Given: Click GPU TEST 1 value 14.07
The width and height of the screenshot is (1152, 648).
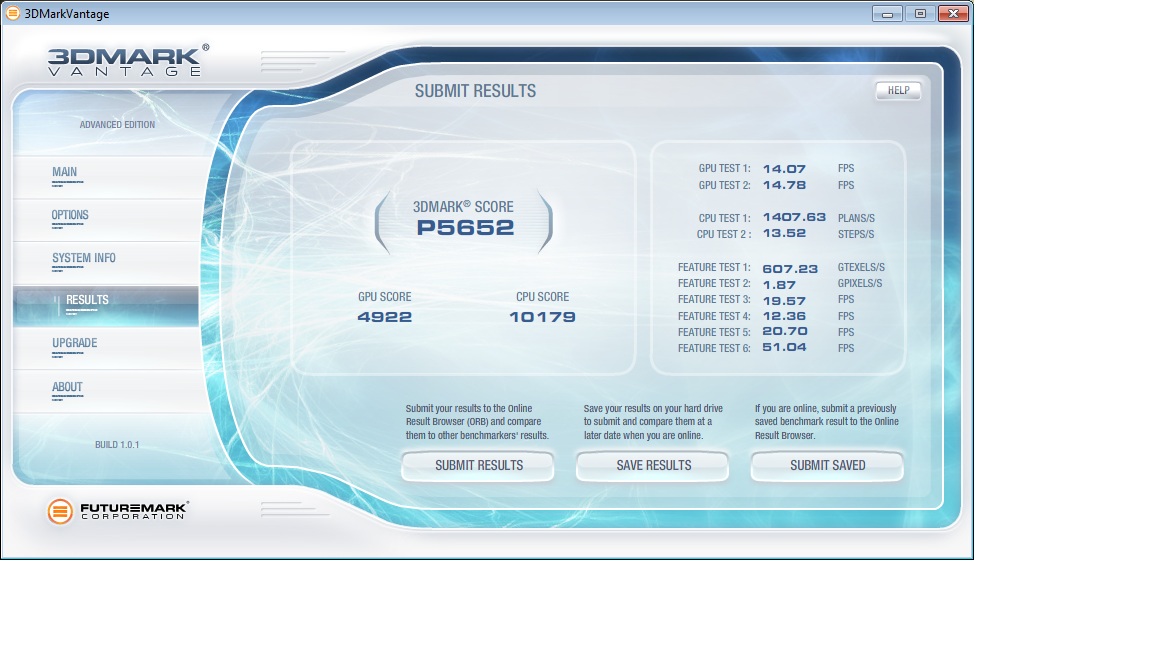Looking at the screenshot, I should point(784,169).
